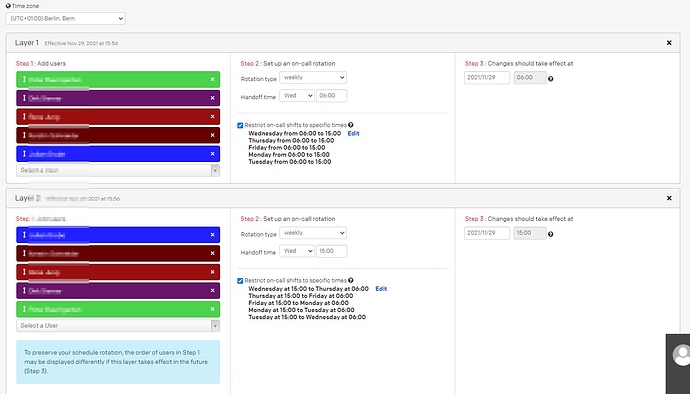Click the Layer 1 header title
Screen dimensions: 690x394
[27, 43]
